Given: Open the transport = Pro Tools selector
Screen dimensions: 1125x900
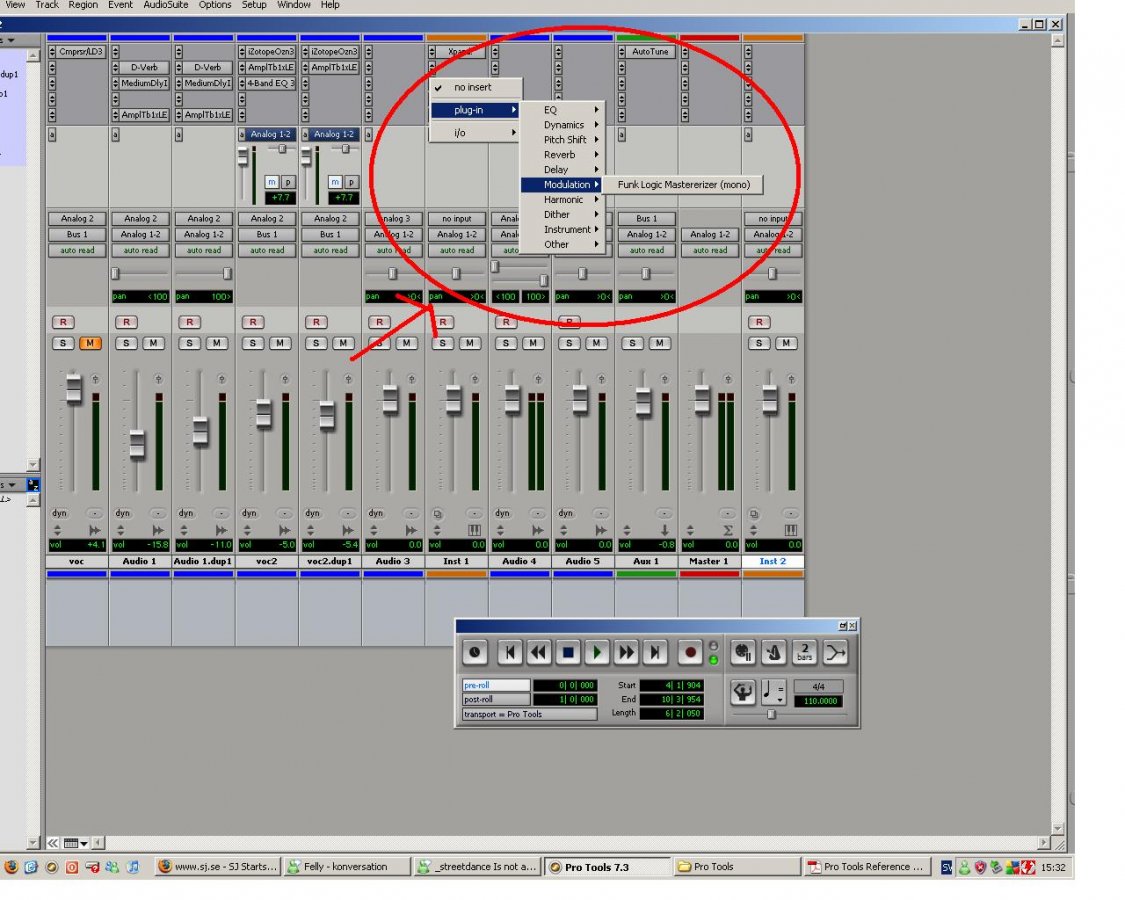Looking at the screenshot, I should point(529,714).
